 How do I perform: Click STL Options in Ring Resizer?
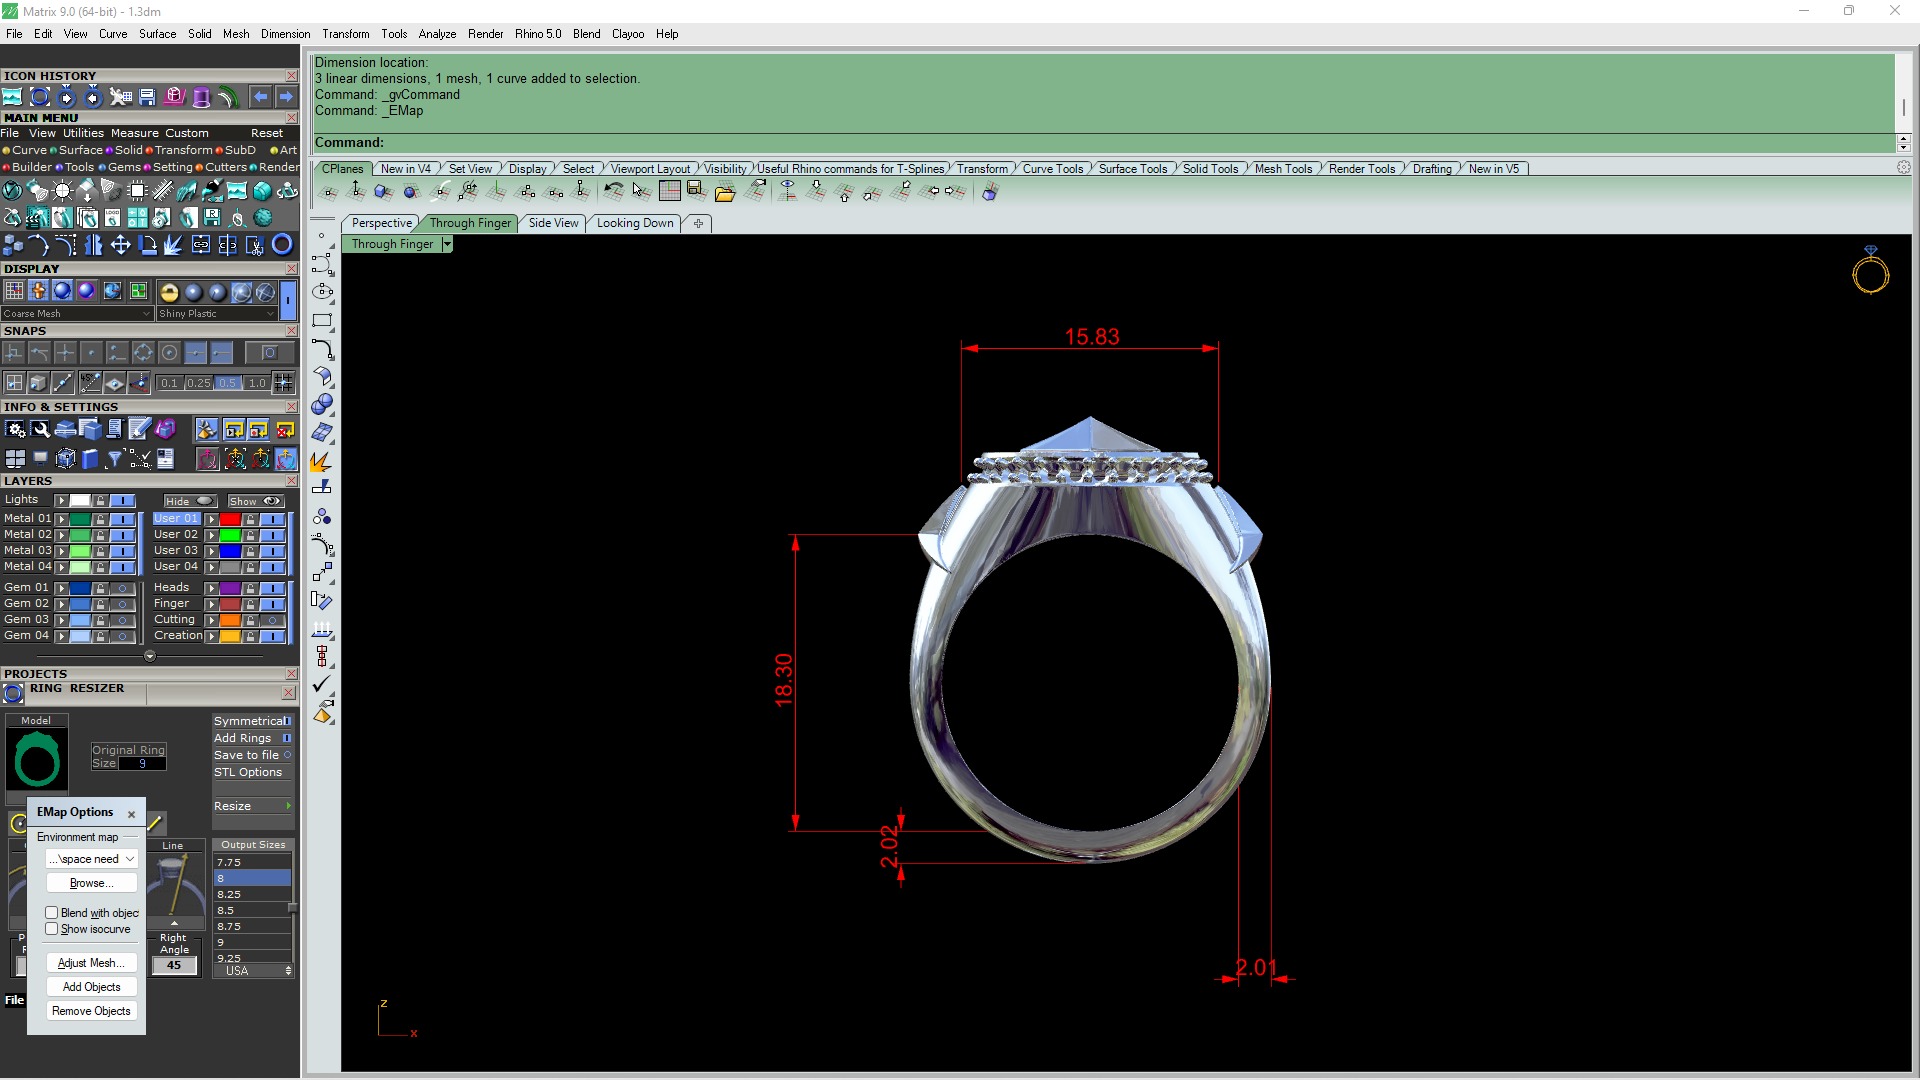click(248, 772)
